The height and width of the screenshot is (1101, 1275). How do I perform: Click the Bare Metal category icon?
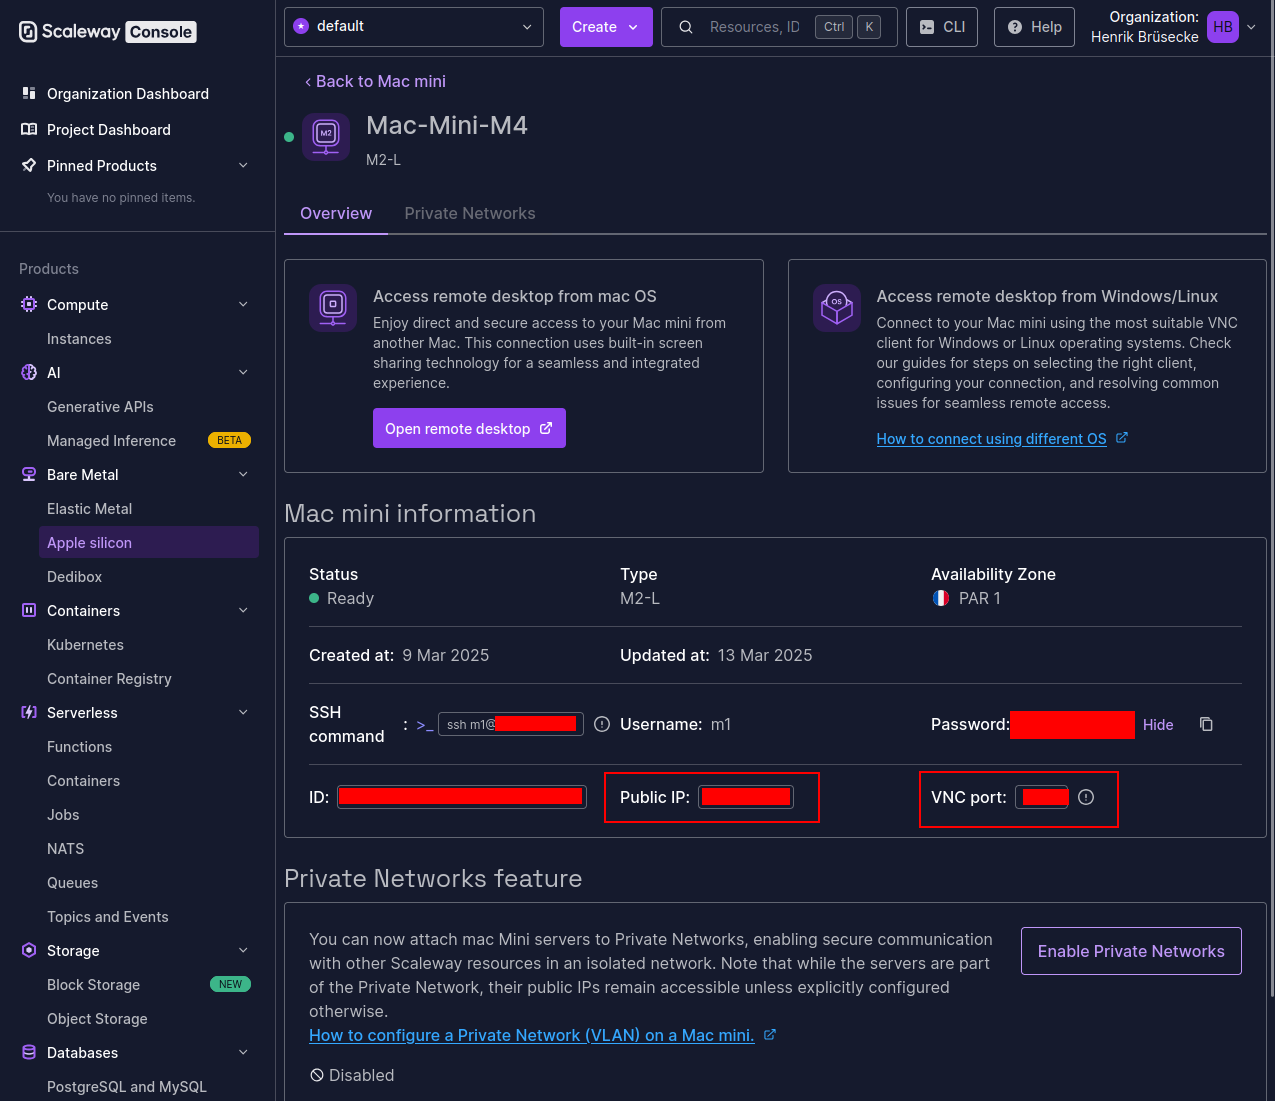[29, 475]
